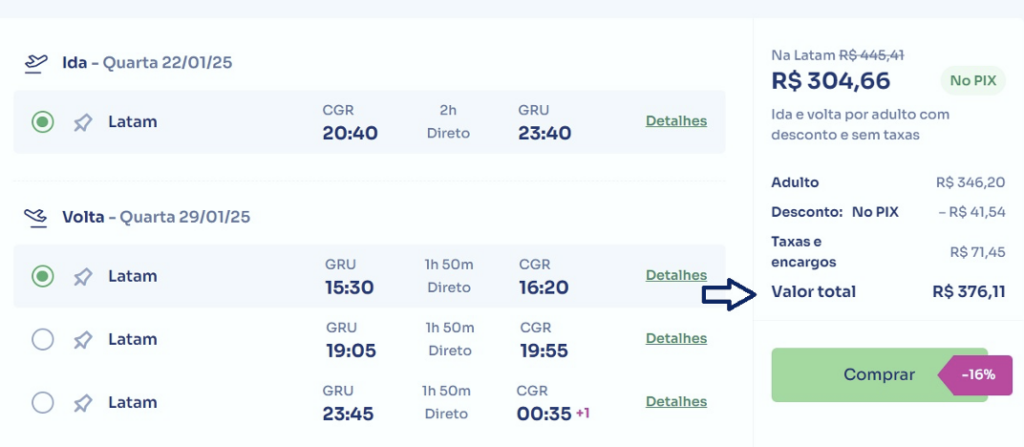
Task: Choose the 23:45 return flight option
Action: point(42,403)
